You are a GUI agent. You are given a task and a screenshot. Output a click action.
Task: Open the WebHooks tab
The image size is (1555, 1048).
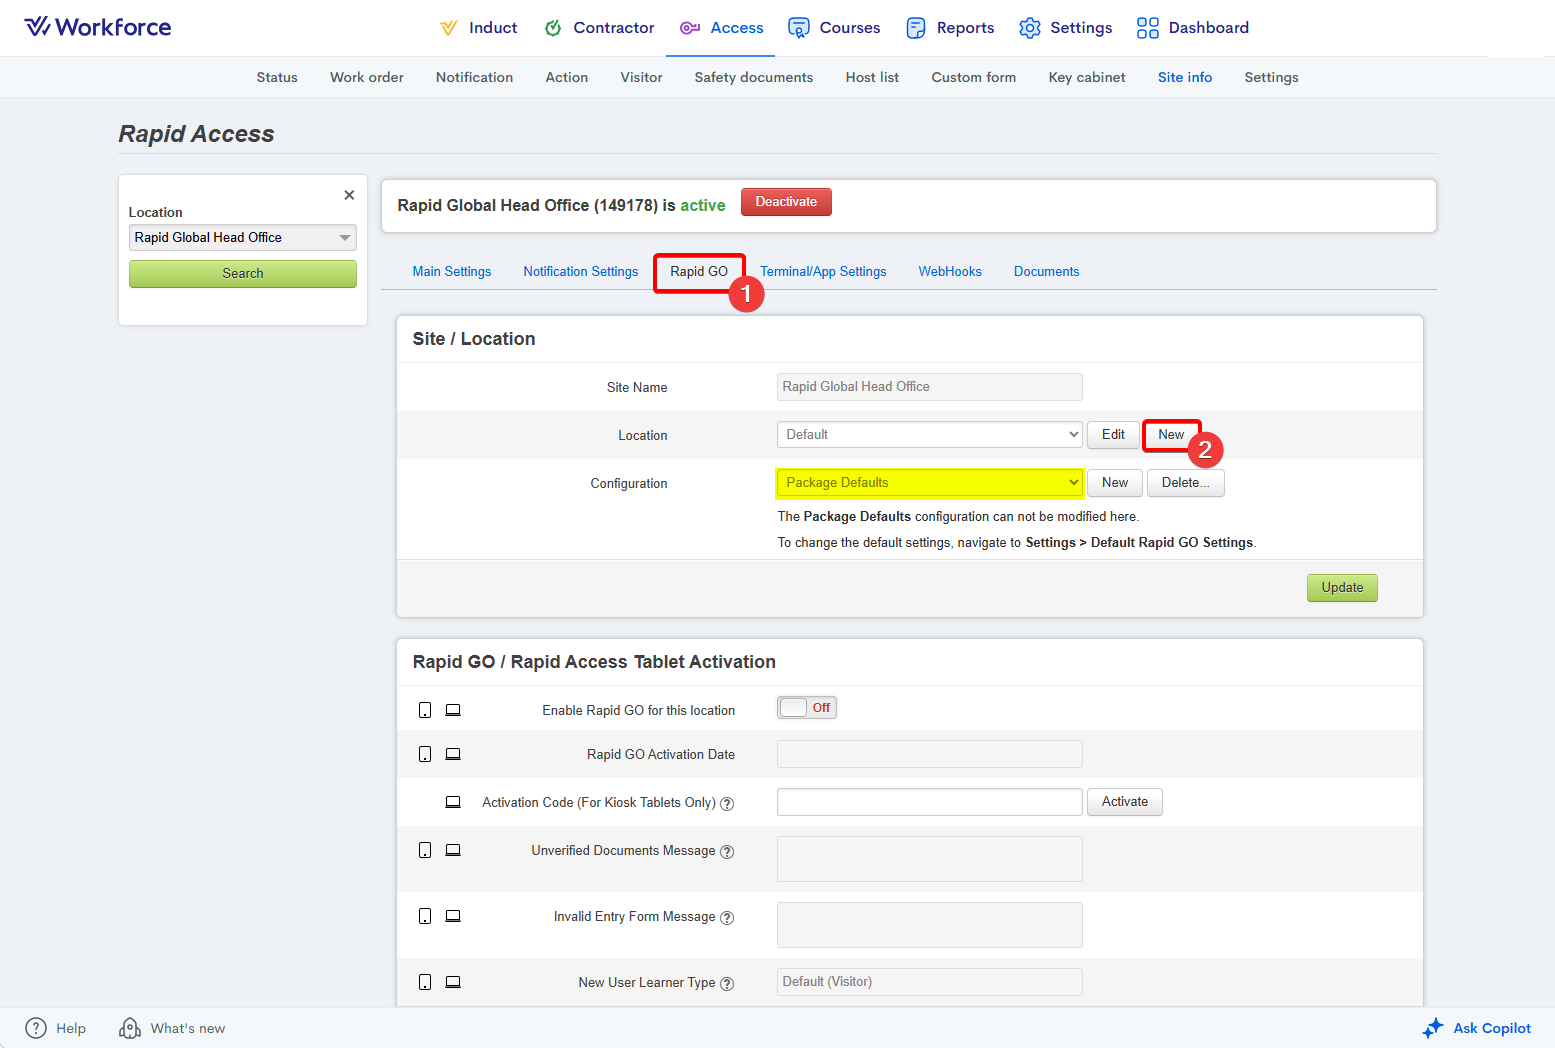(950, 272)
